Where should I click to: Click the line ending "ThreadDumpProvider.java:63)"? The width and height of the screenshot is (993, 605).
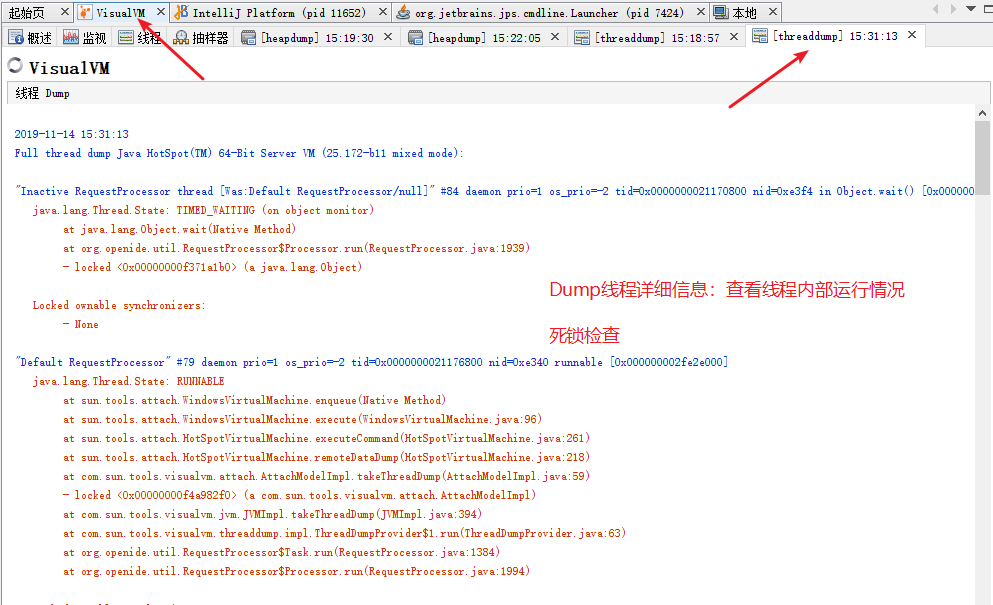coord(345,533)
